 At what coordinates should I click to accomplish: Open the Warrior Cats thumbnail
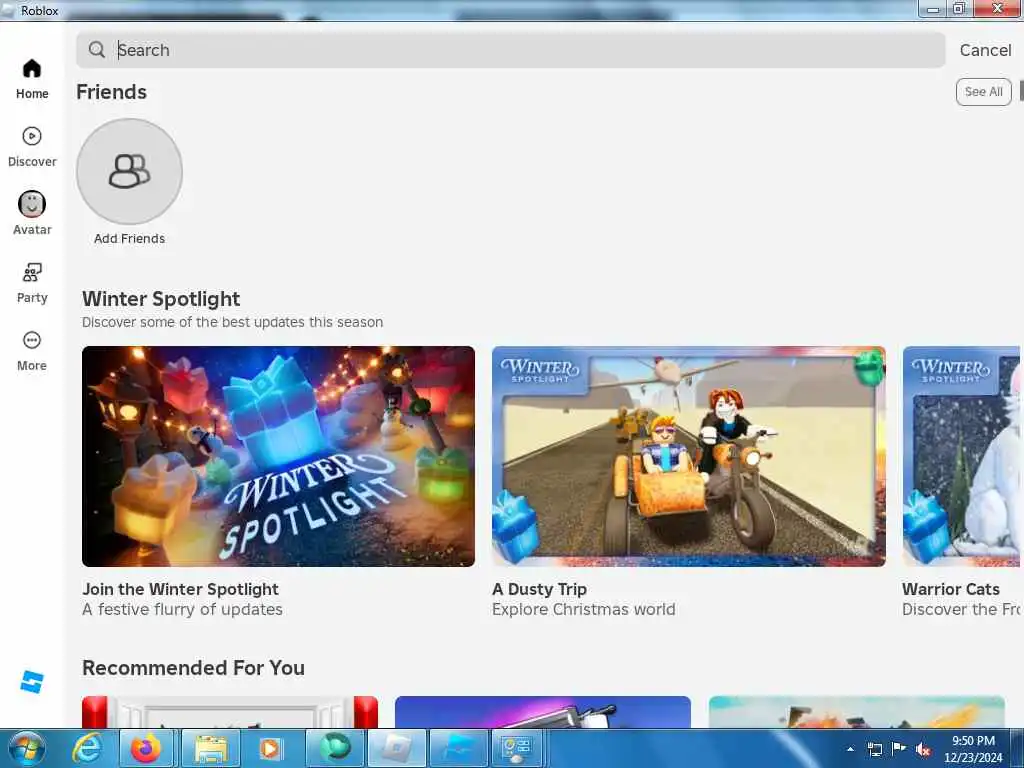pyautogui.click(x=961, y=456)
